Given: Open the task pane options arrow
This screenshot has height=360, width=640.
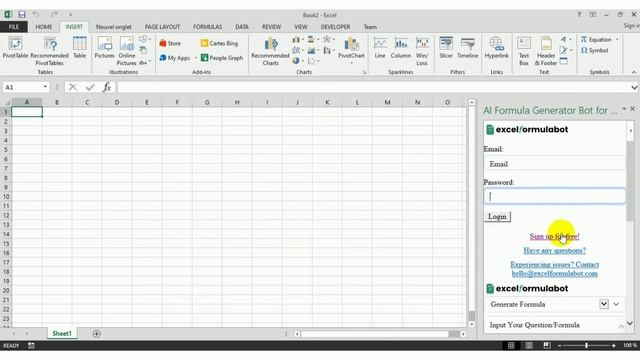Looking at the screenshot, I should [x=624, y=109].
